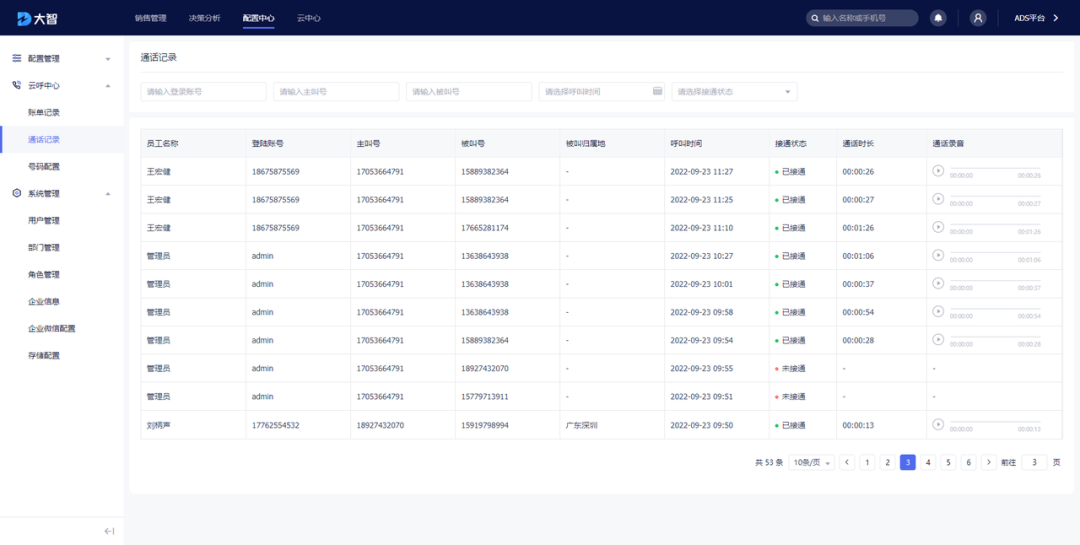This screenshot has height=545, width=1080.
Task: Click the notification bell icon
Action: point(938,18)
